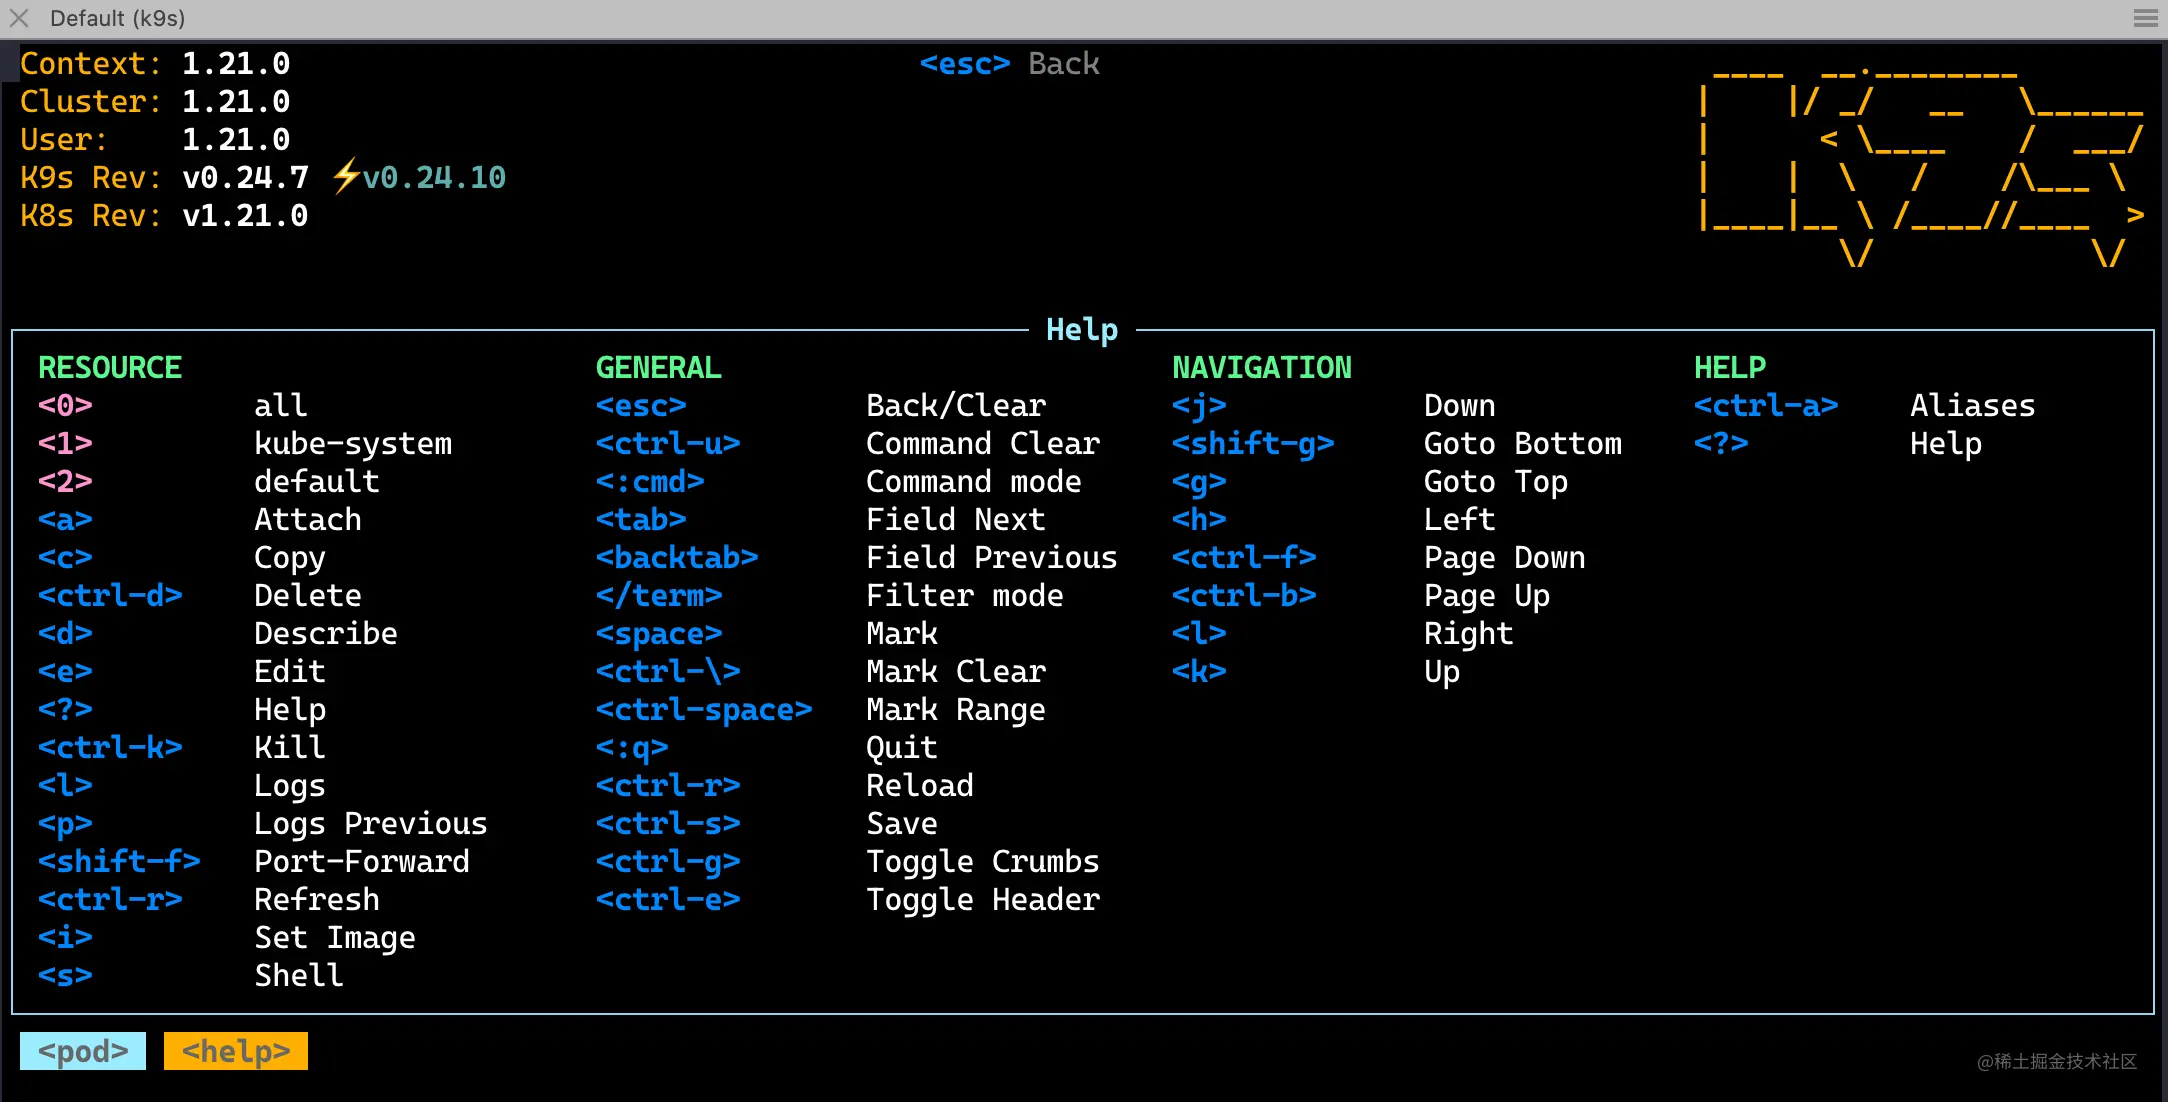The height and width of the screenshot is (1102, 2168).
Task: Click the Context label in the header
Action: [x=91, y=64]
